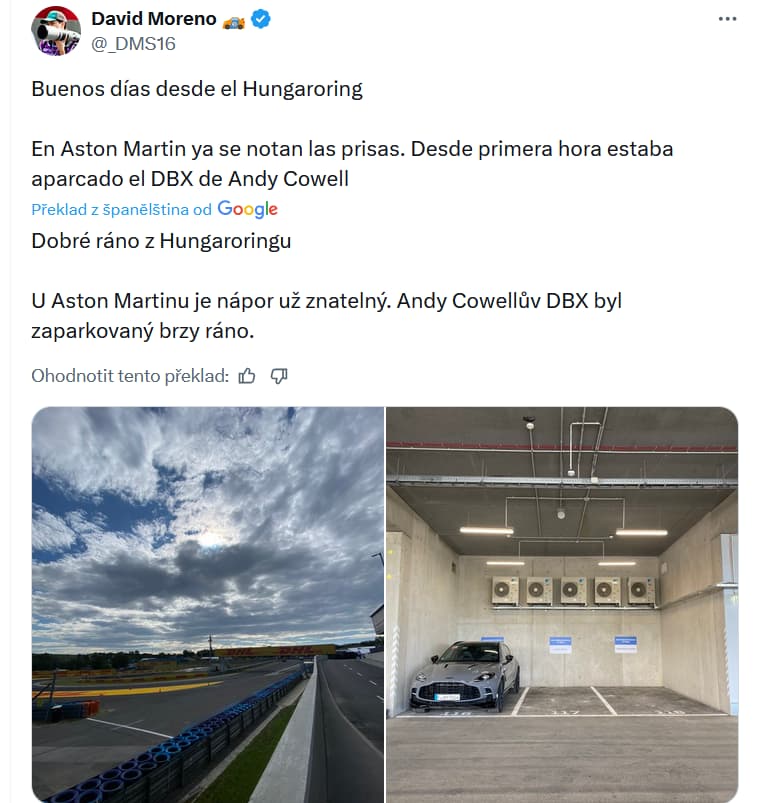Open the parked Aston Martin DBX photo
The height and width of the screenshot is (803, 762).
point(562,604)
